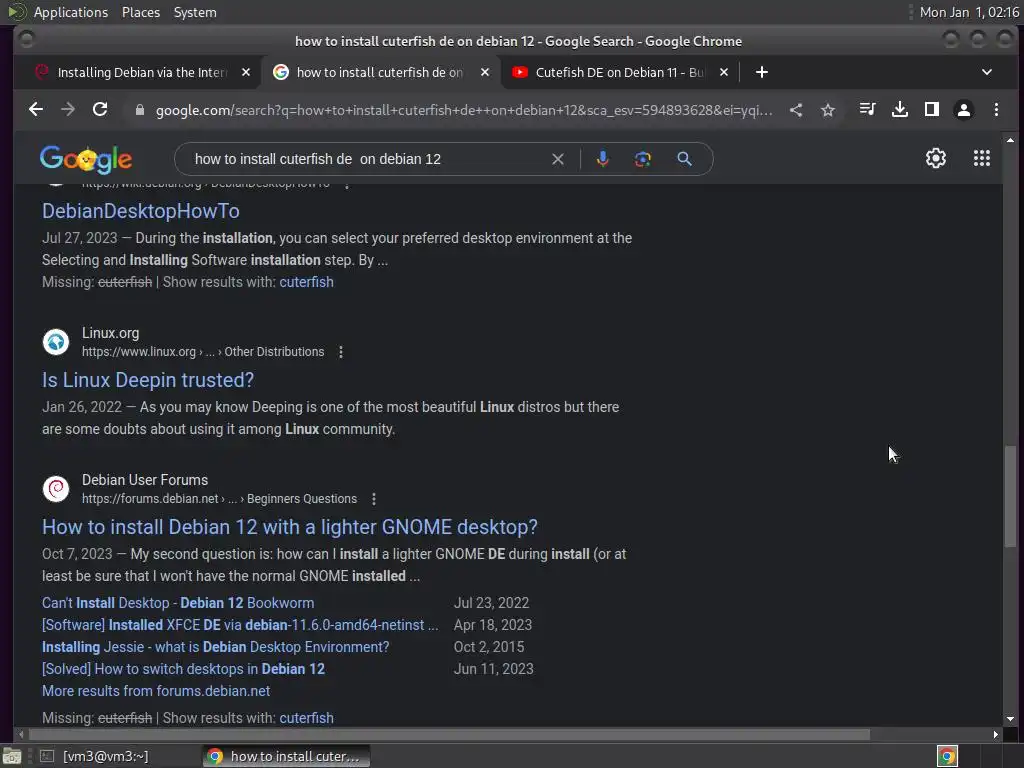This screenshot has height=768, width=1024.
Task: Click the vertical scrollbar thumb
Action: coord(1010,497)
